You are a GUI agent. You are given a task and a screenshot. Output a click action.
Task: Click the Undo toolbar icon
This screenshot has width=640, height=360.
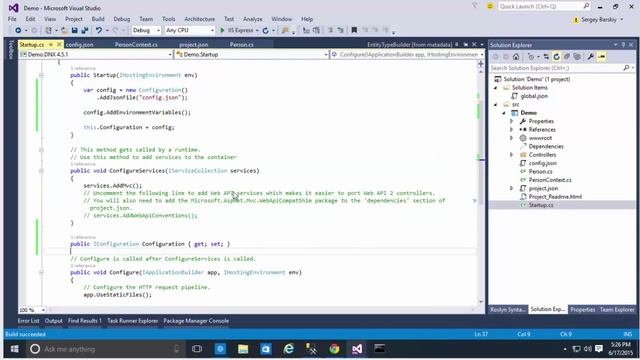pos(99,30)
